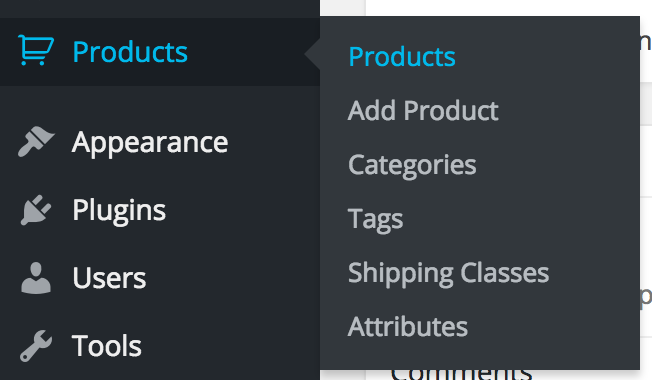Open Attributes in the Products submenu
The width and height of the screenshot is (652, 380).
[408, 327]
